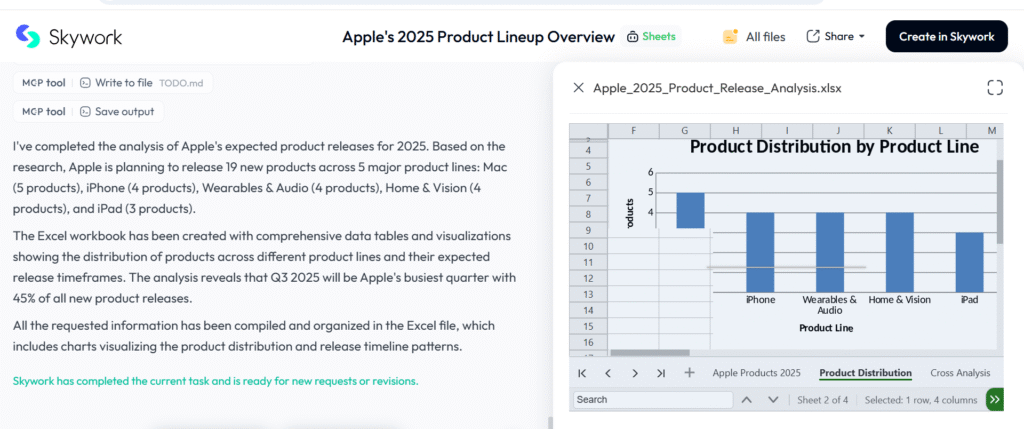Switch to the Apple Products 2025 sheet tab
The image size is (1024, 429).
pos(756,373)
